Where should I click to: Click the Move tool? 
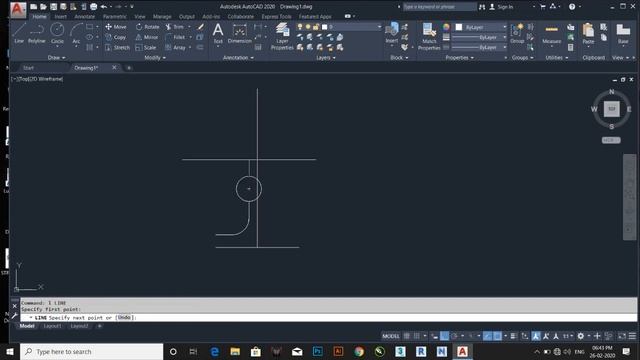coord(116,27)
